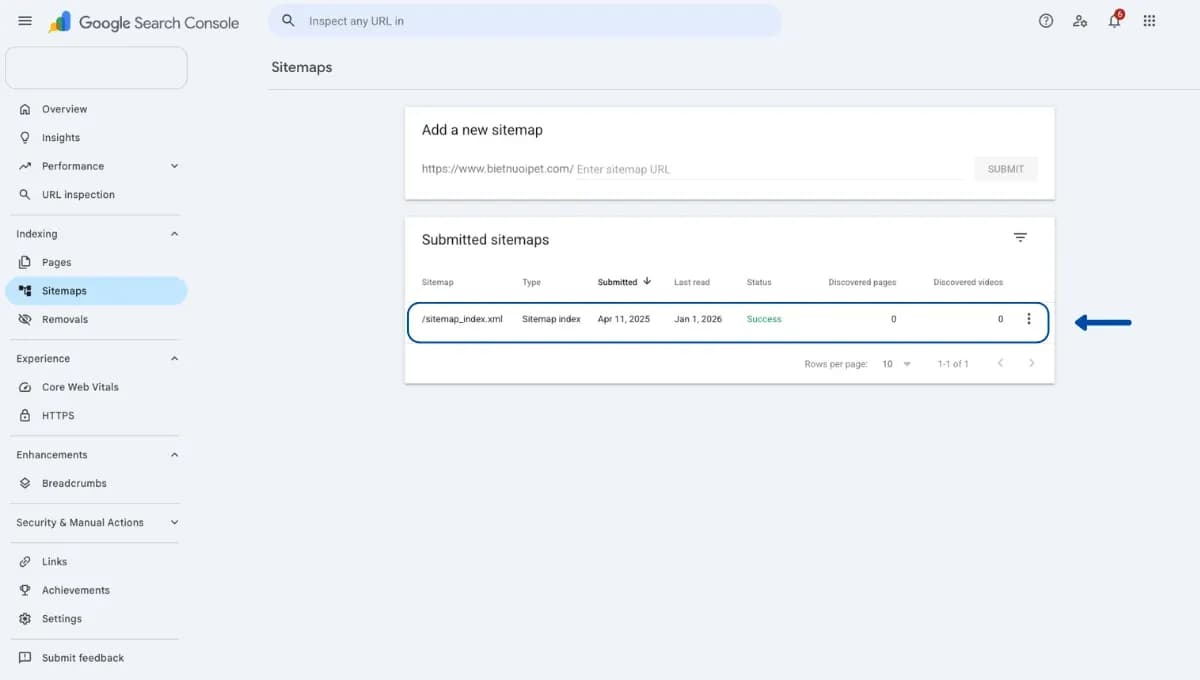Click the Type column header
The height and width of the screenshot is (680, 1200).
[x=531, y=282]
